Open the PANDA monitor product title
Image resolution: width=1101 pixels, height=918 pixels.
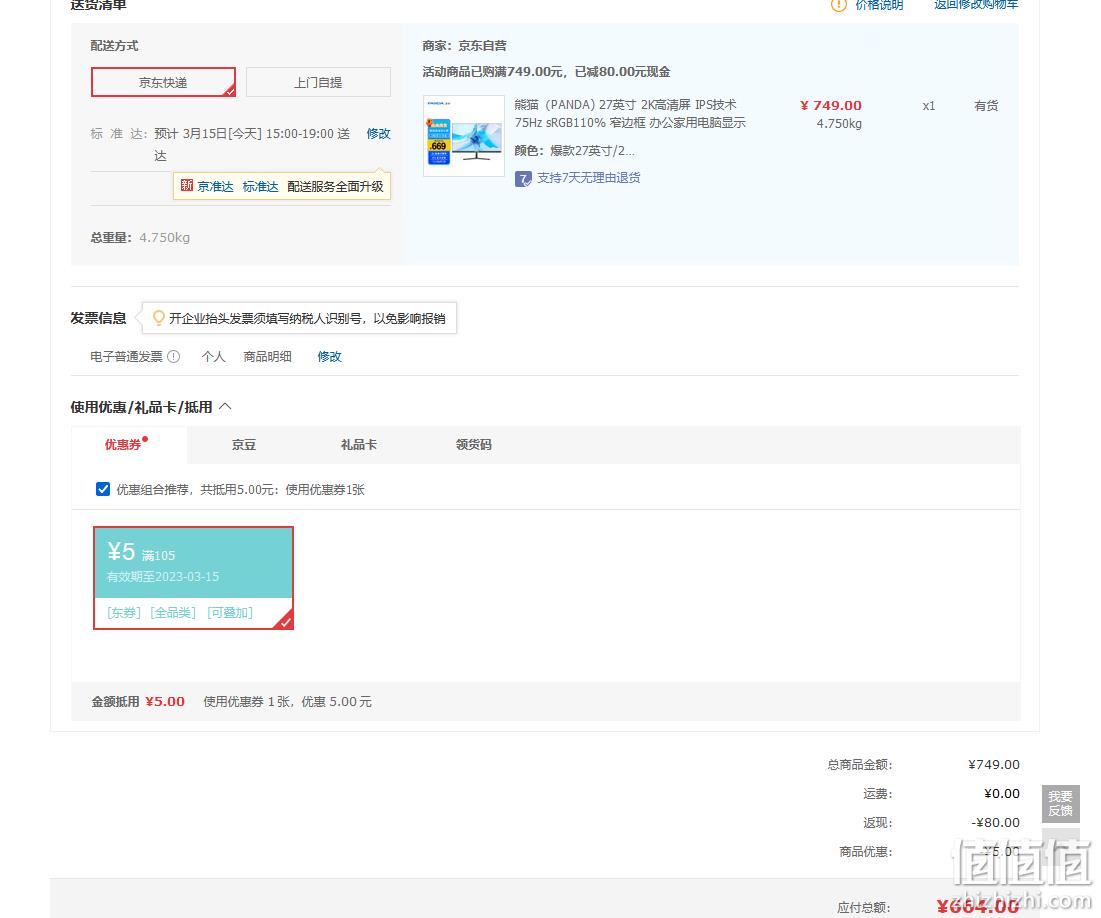pyautogui.click(x=630, y=114)
